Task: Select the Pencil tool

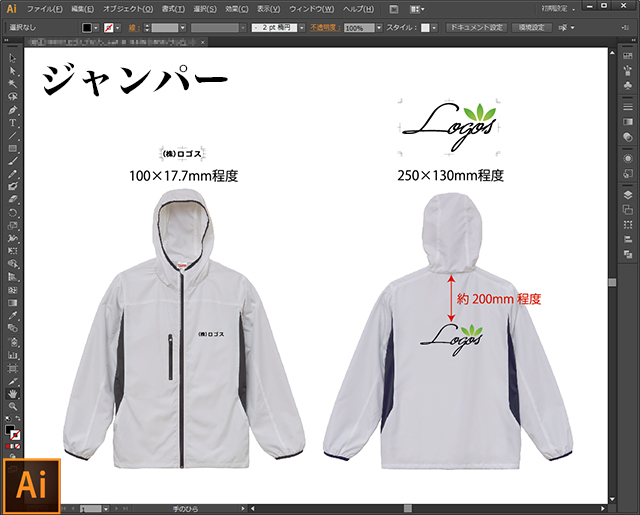Action: (13, 174)
